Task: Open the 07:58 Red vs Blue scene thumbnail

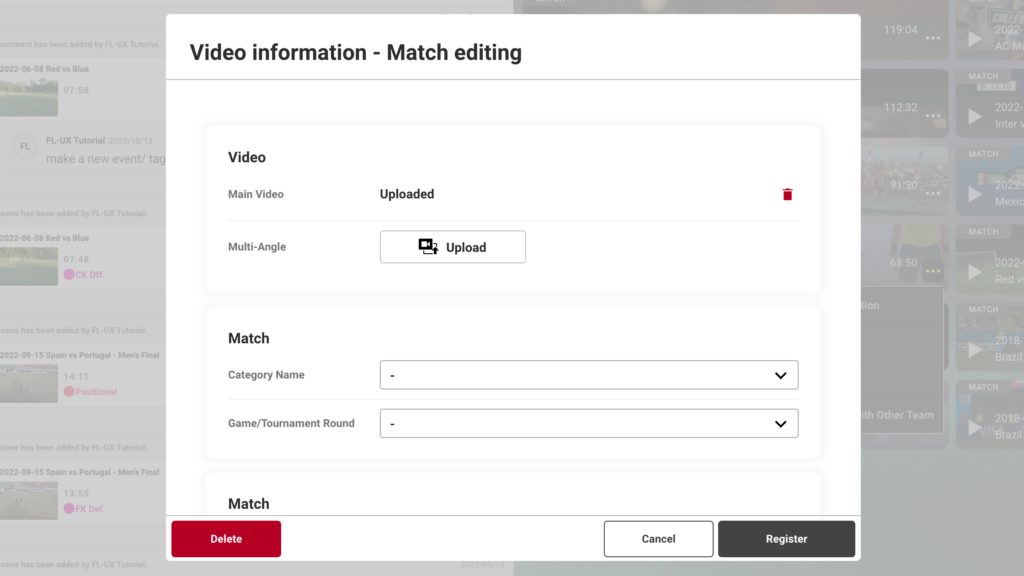Action: pos(29,97)
